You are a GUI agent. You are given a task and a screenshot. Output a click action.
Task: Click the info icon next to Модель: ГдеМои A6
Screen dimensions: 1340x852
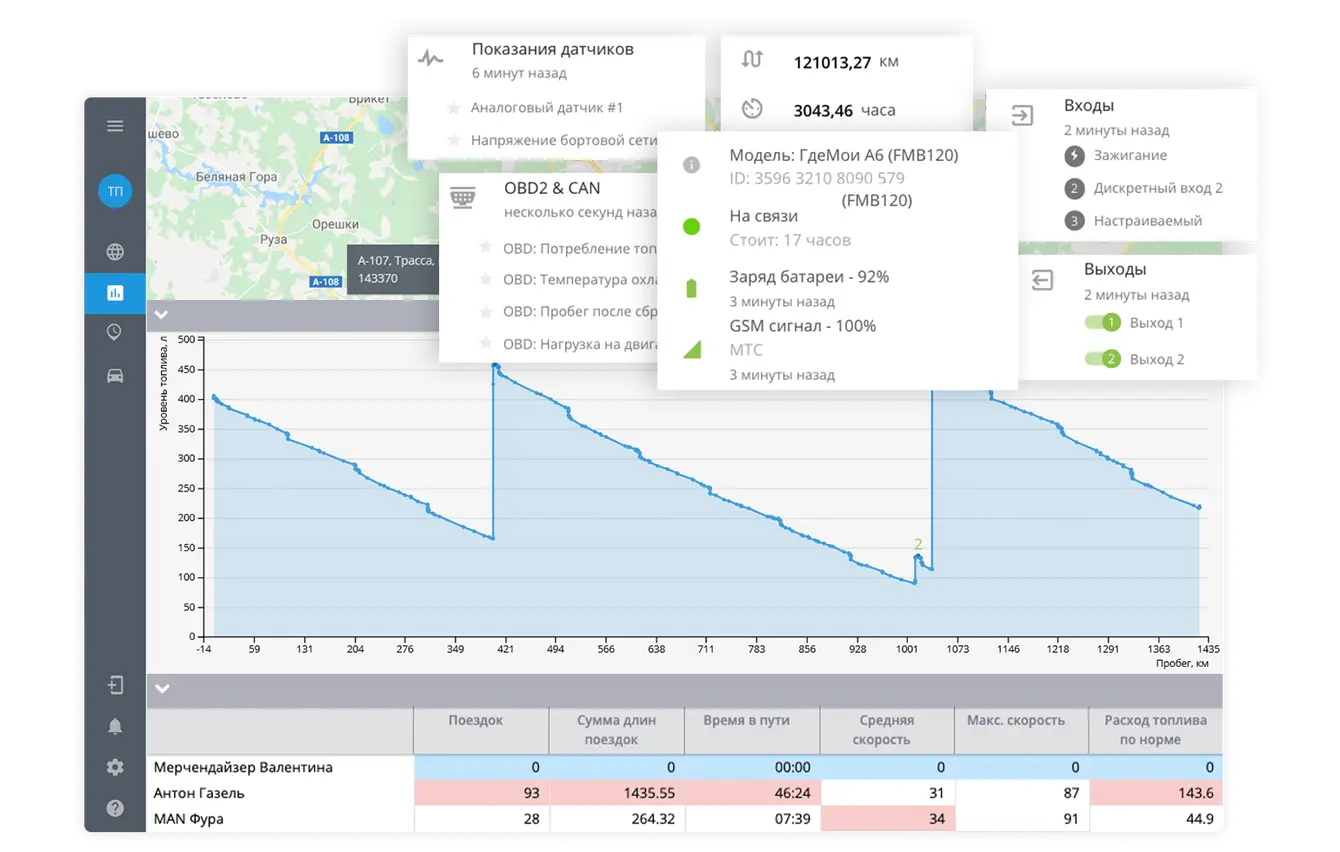pyautogui.click(x=690, y=166)
